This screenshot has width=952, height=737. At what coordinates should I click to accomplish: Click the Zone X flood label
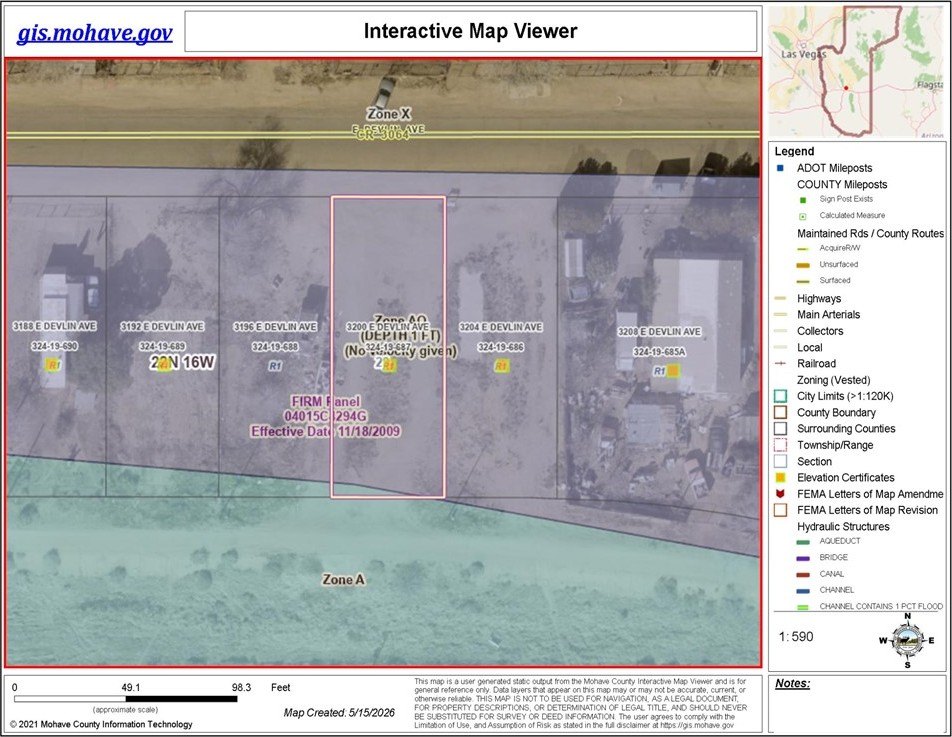tap(389, 114)
